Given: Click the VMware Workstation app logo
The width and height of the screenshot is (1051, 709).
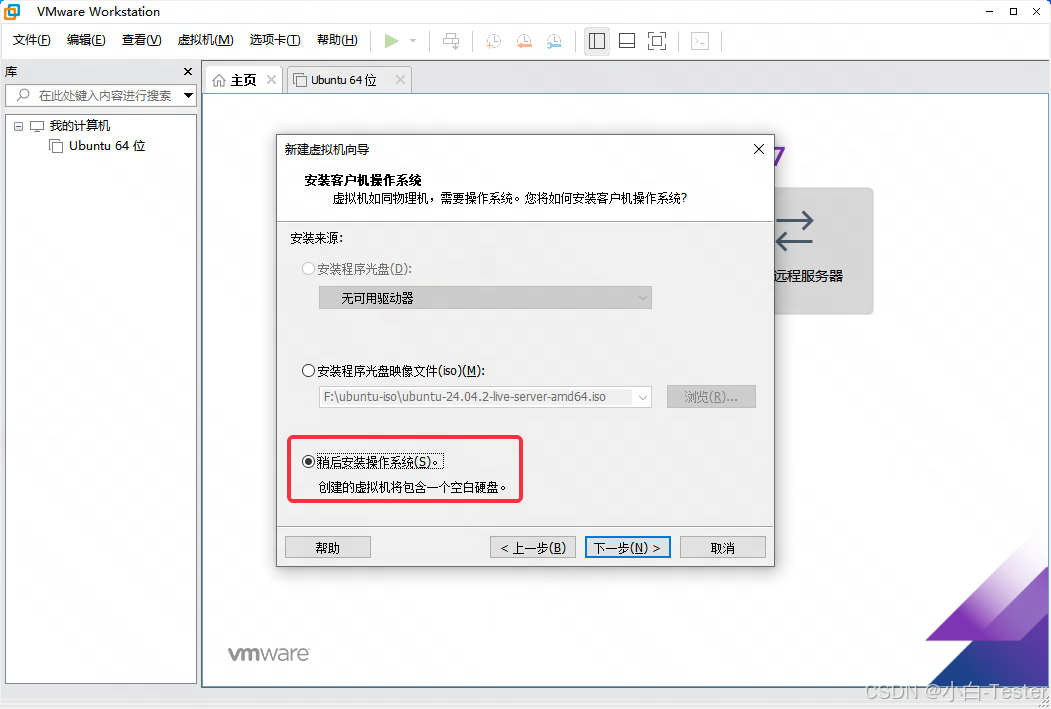Looking at the screenshot, I should pos(12,11).
